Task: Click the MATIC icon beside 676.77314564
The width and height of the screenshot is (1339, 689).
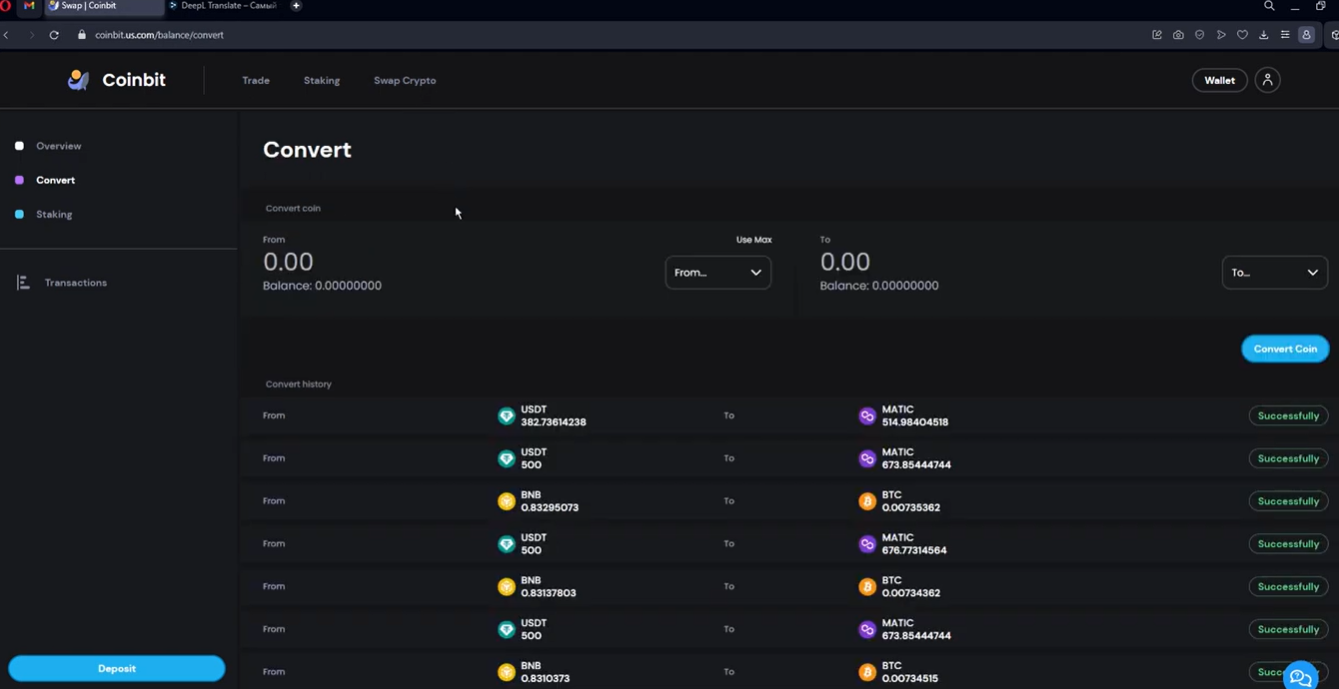Action: (x=867, y=544)
